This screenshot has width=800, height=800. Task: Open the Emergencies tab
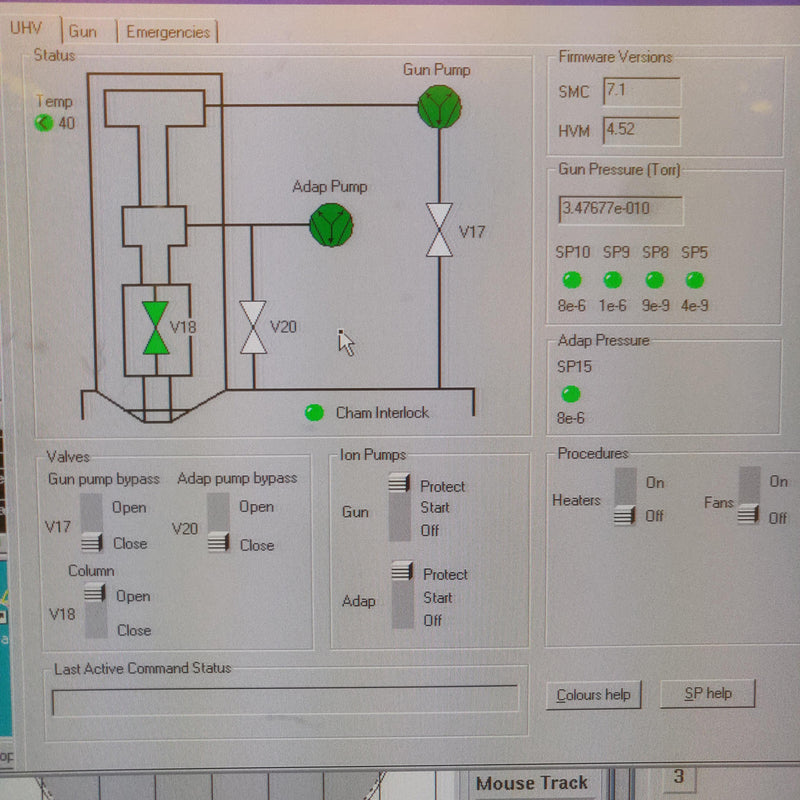click(168, 31)
